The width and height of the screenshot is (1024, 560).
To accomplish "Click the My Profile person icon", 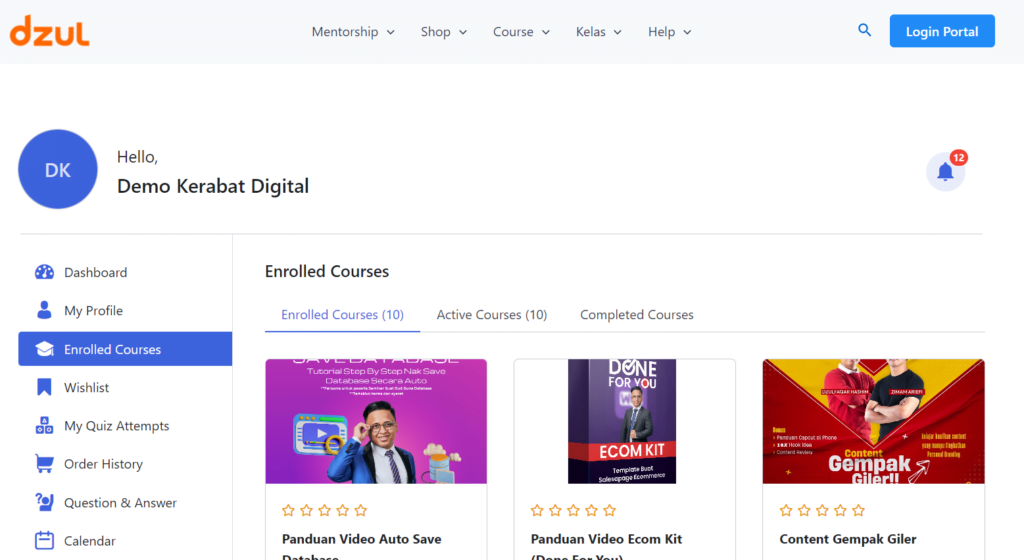I will pyautogui.click(x=44, y=310).
